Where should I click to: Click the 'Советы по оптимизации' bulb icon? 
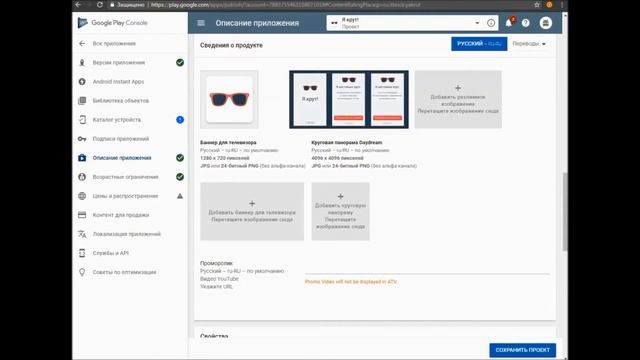82,272
